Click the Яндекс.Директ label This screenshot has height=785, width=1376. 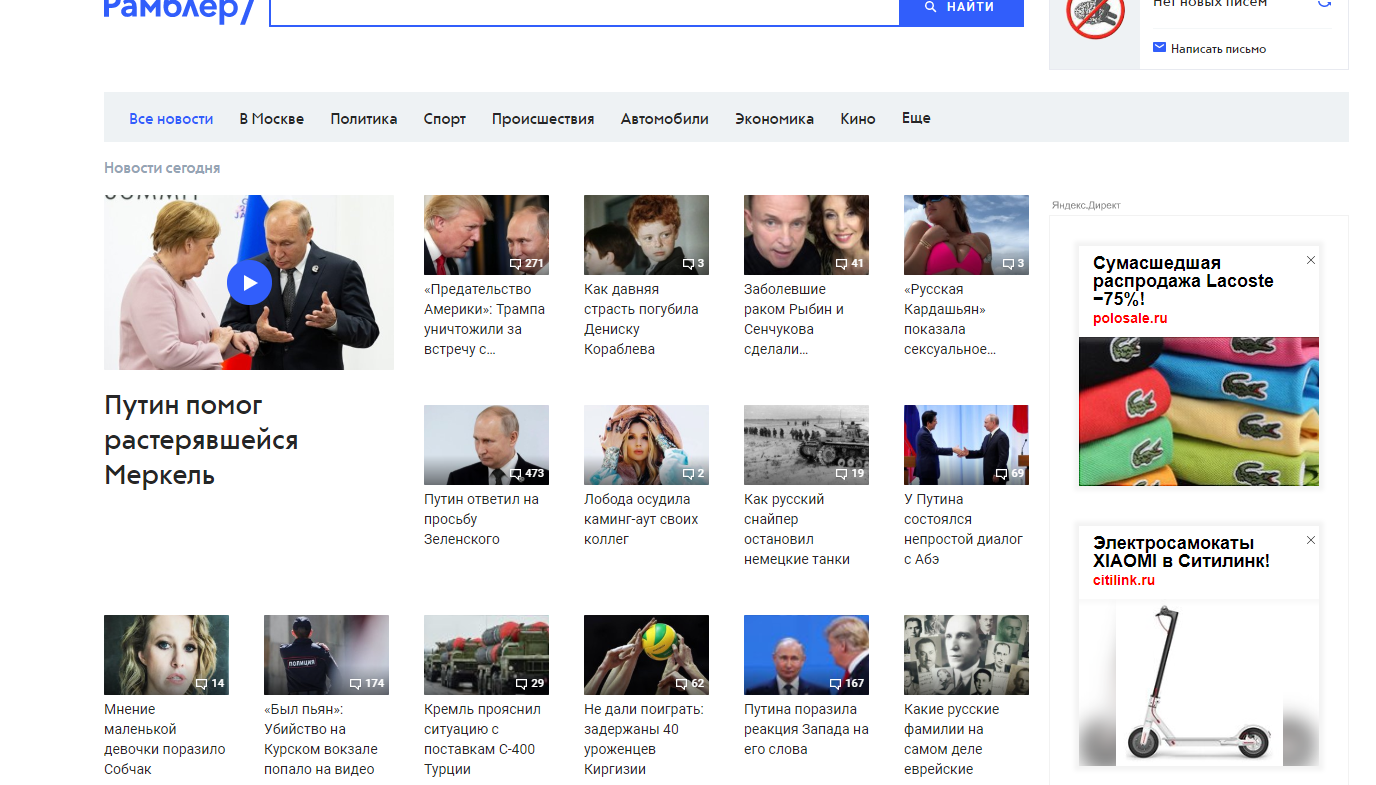point(1086,205)
